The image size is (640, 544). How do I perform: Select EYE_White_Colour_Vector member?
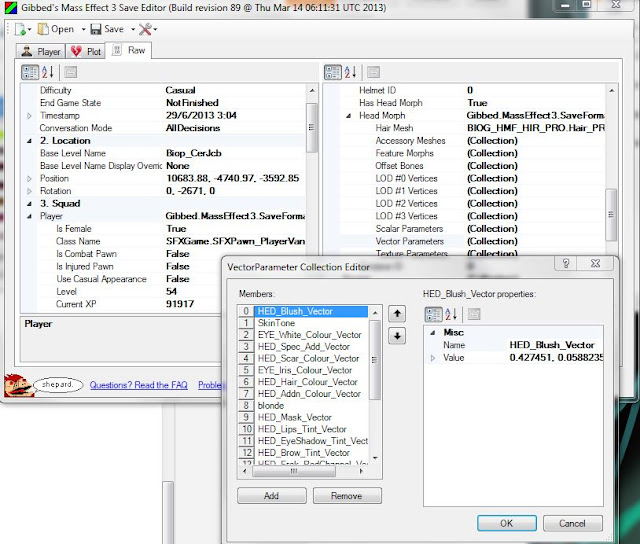pos(310,335)
